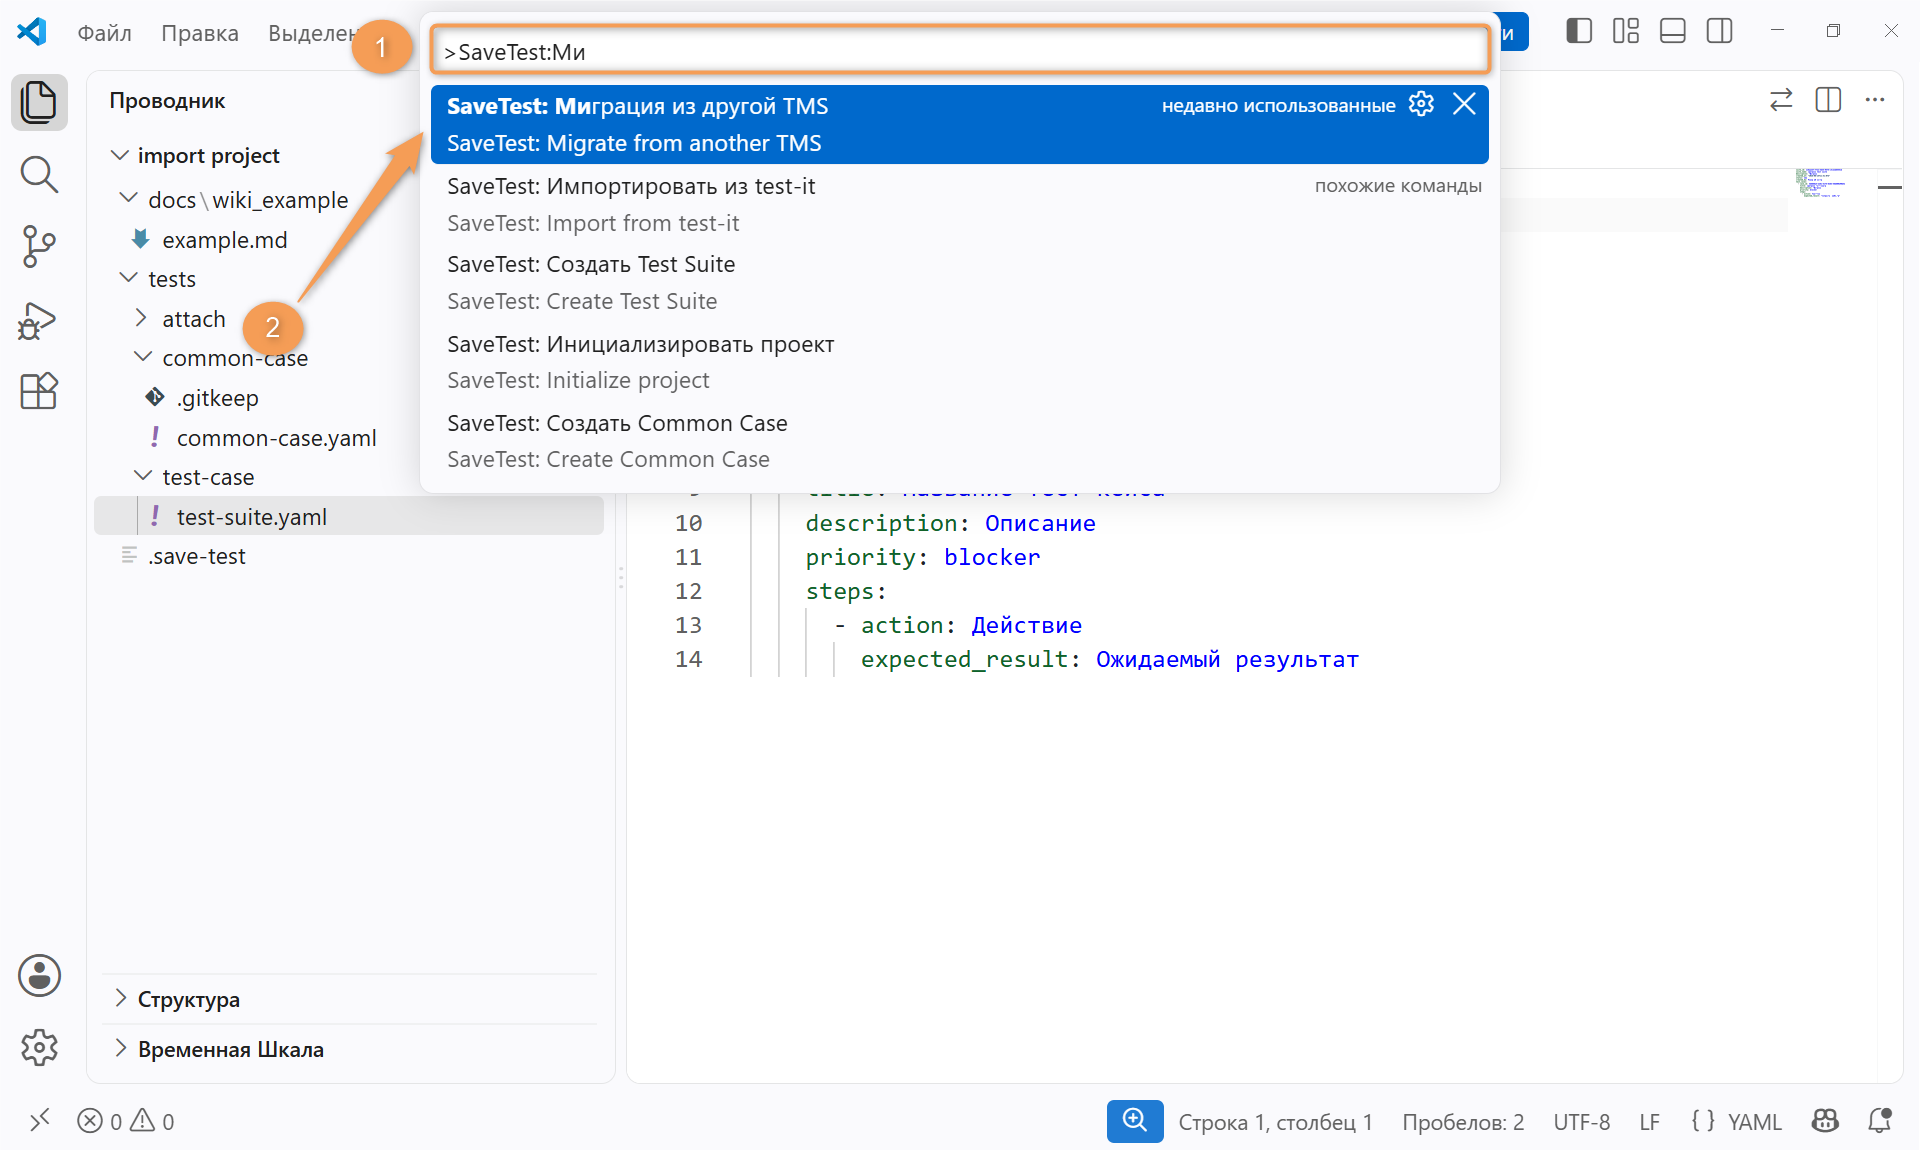The width and height of the screenshot is (1920, 1150).
Task: Toggle the bottom panel layout button
Action: click(x=1673, y=31)
